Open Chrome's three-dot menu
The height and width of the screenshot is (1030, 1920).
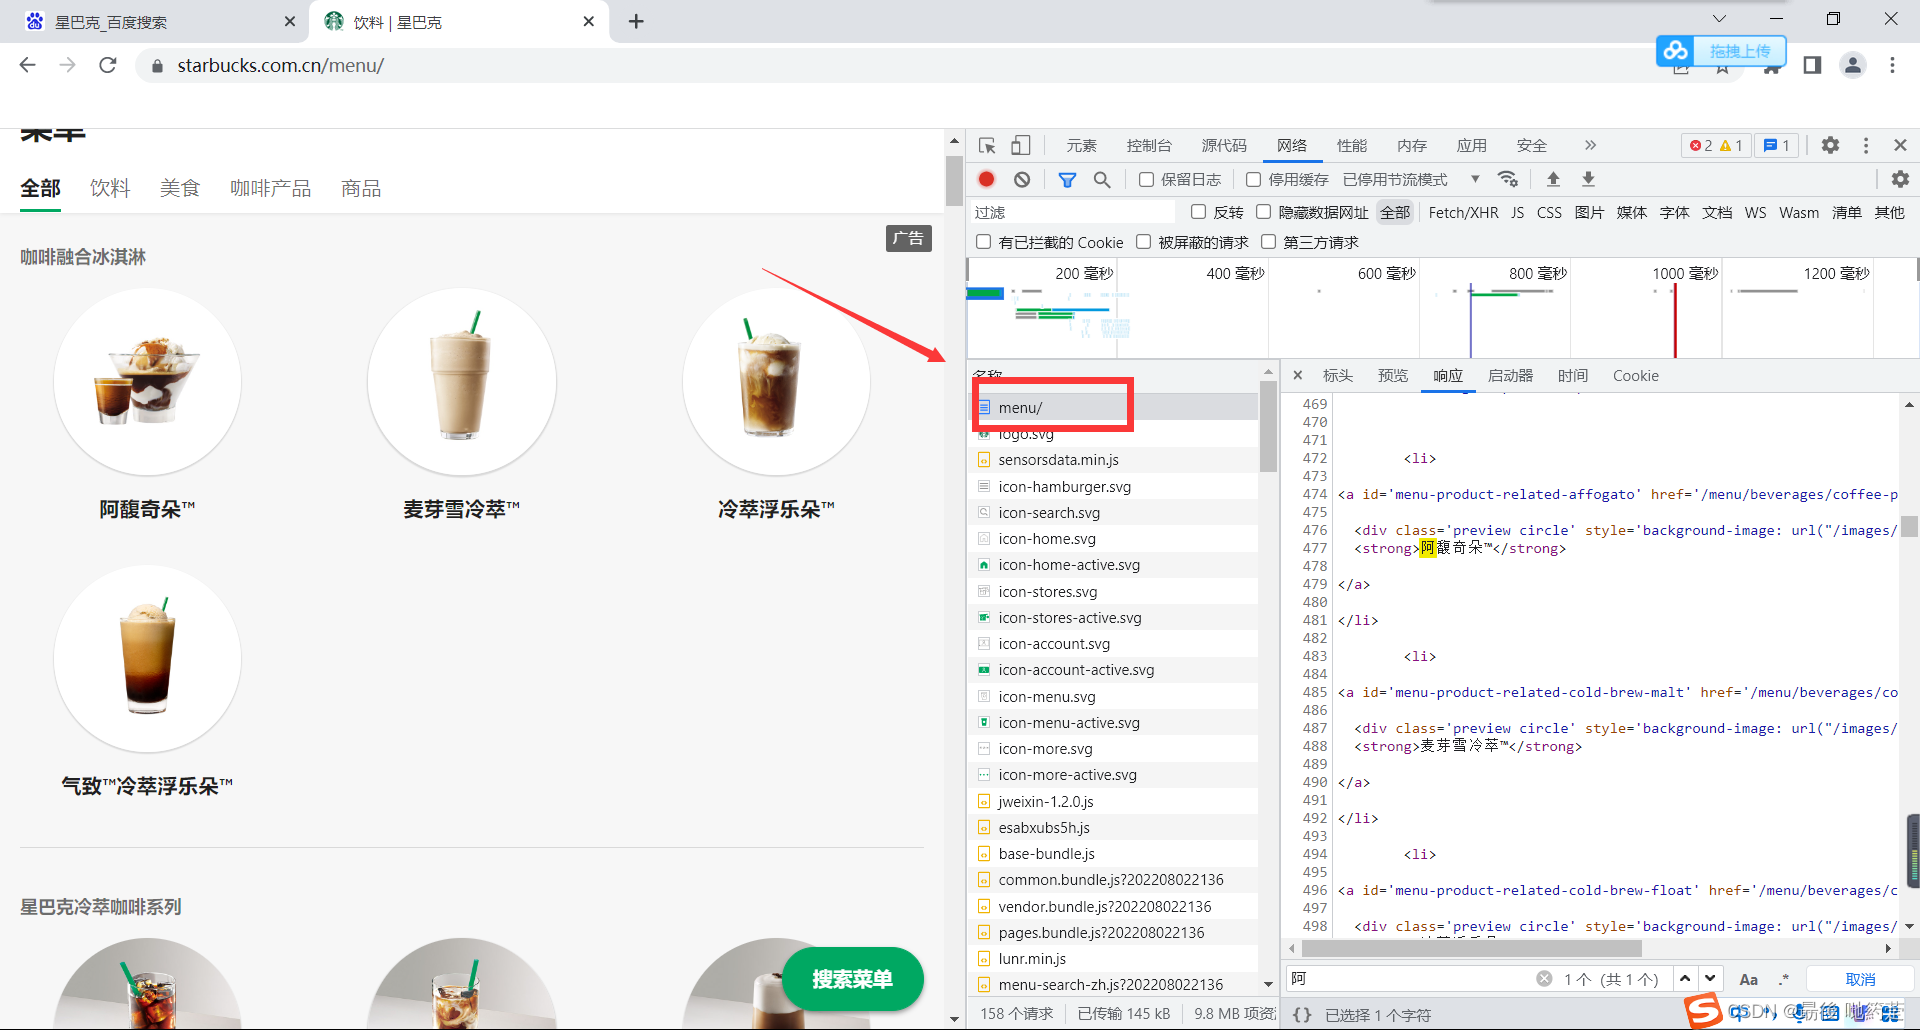point(1892,65)
